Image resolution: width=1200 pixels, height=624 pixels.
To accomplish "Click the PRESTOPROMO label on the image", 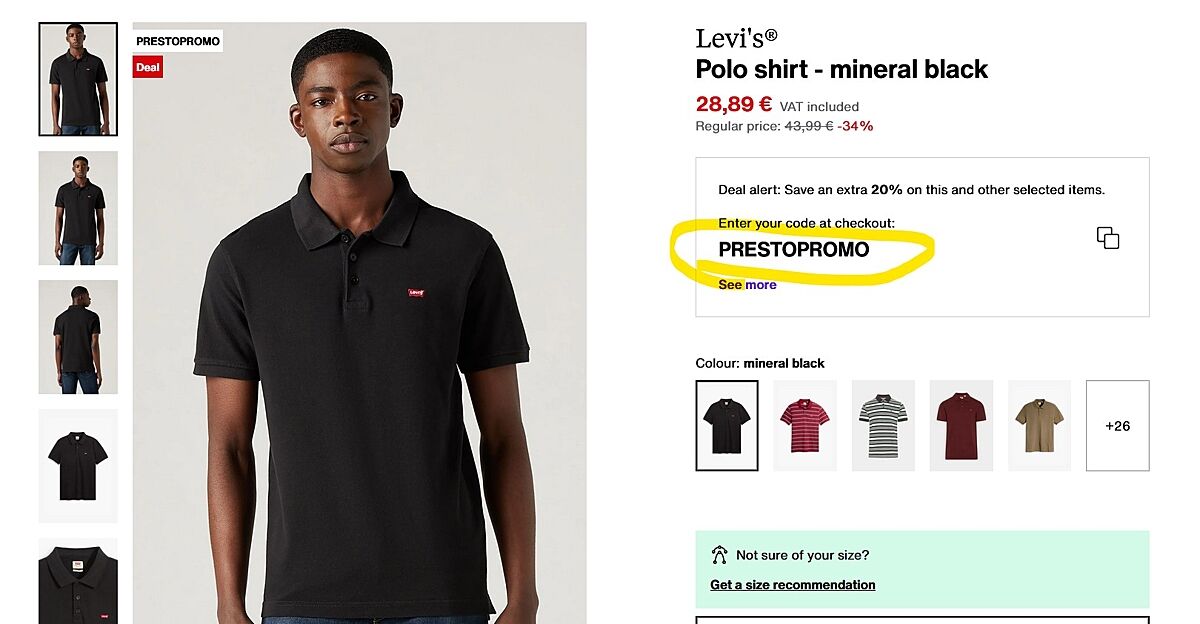I will point(178,42).
